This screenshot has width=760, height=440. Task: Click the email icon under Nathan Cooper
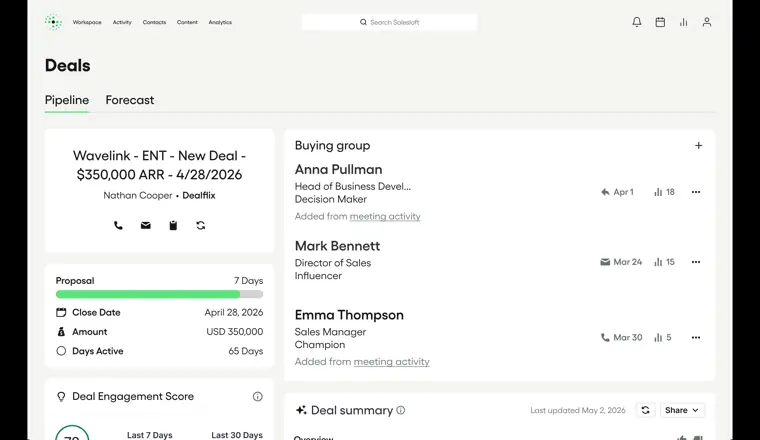(x=145, y=225)
